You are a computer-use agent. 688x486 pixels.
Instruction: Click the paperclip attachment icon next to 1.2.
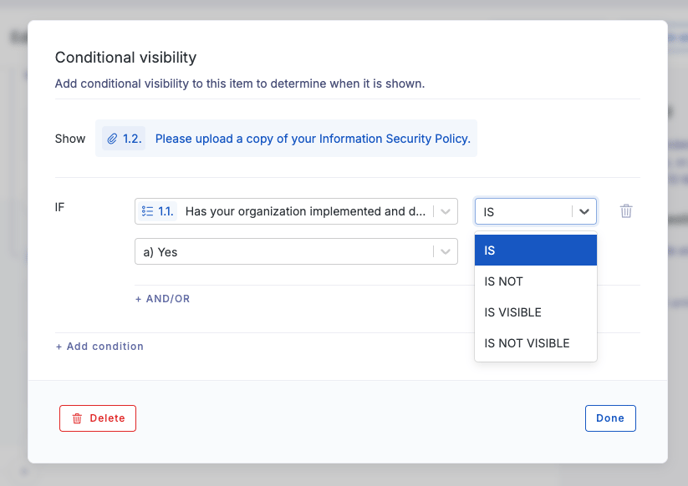pyautogui.click(x=112, y=139)
